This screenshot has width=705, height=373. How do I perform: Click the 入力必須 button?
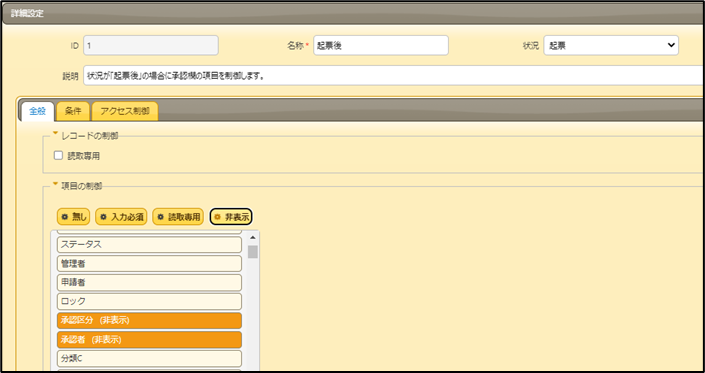click(121, 217)
